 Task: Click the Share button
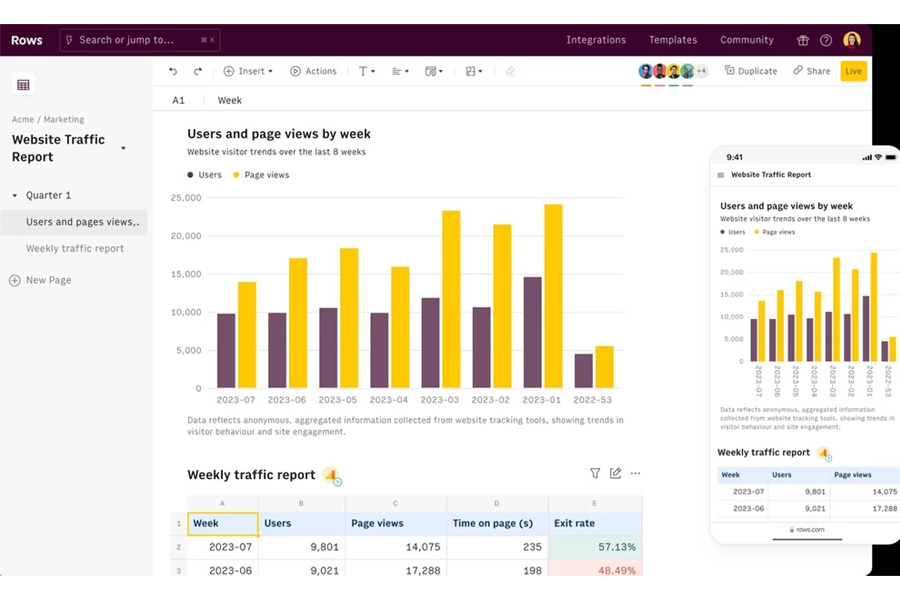click(812, 71)
